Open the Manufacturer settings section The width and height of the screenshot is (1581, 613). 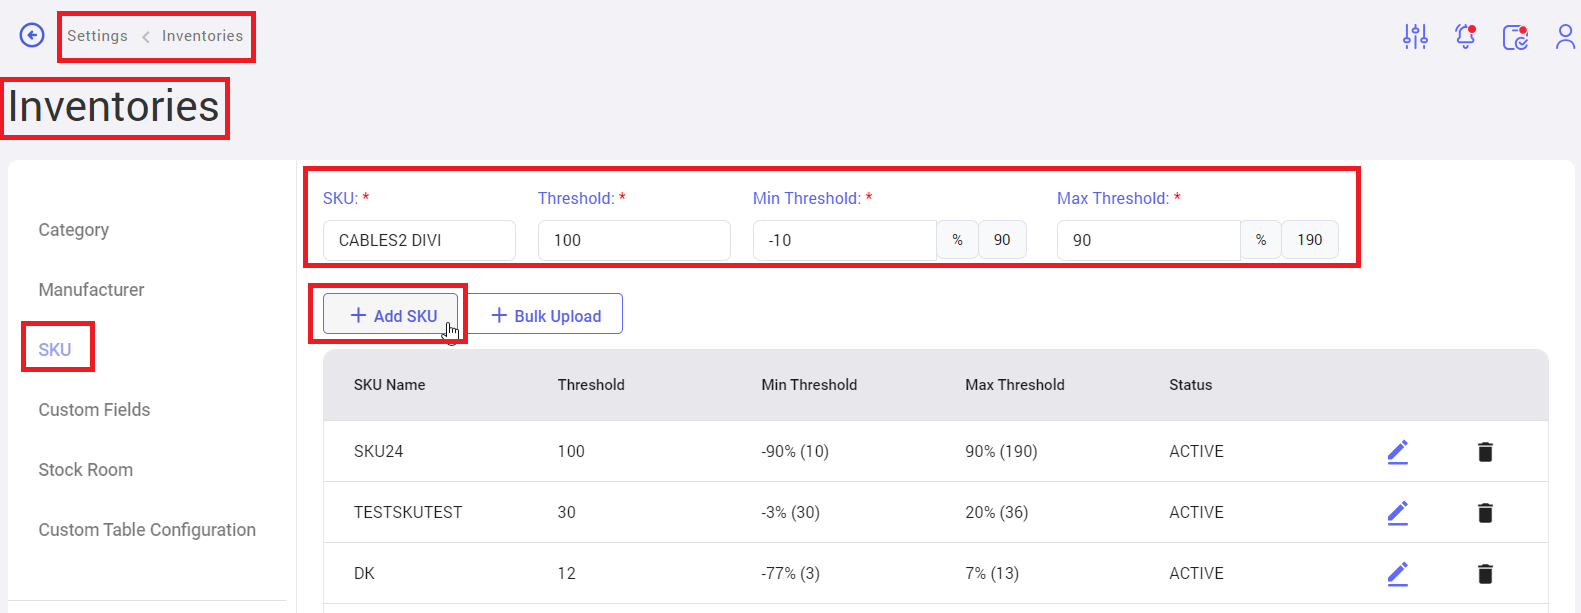coord(91,290)
